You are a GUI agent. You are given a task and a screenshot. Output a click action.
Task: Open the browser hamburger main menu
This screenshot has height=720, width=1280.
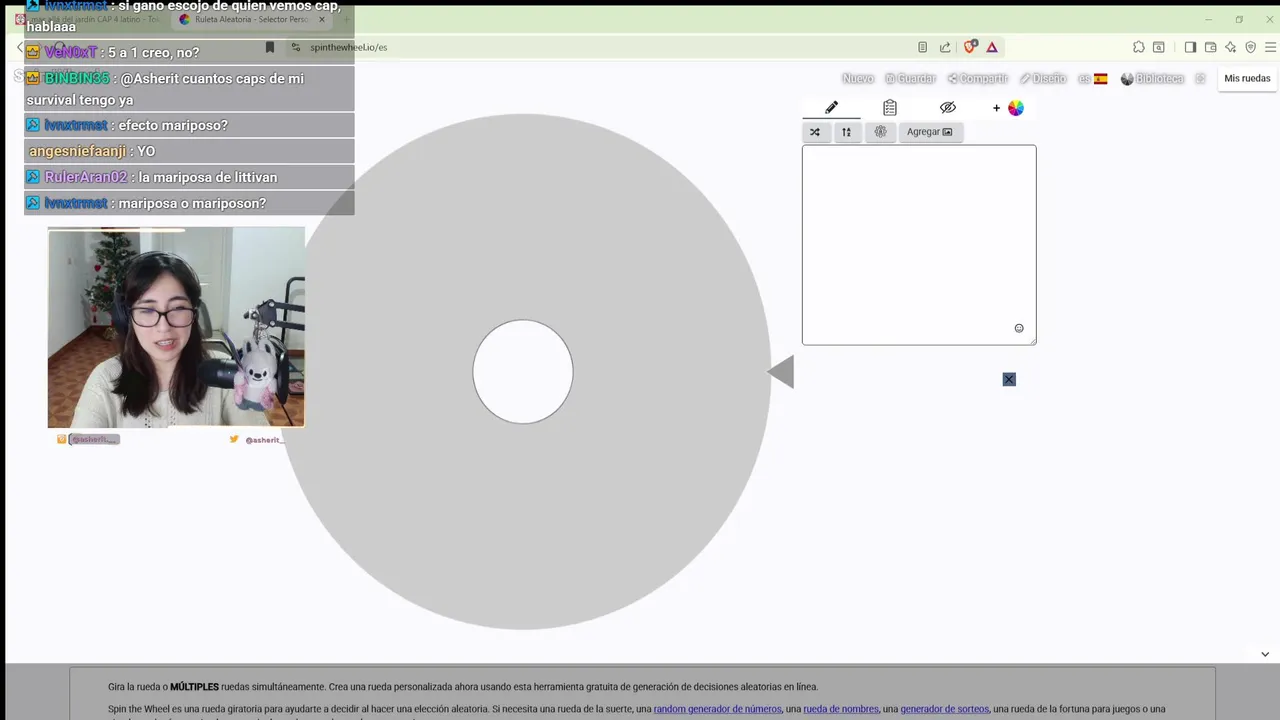[x=1271, y=47]
